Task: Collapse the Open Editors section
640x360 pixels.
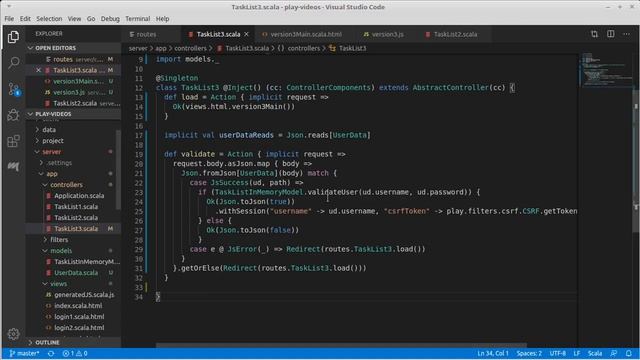Action: pyautogui.click(x=73, y=48)
